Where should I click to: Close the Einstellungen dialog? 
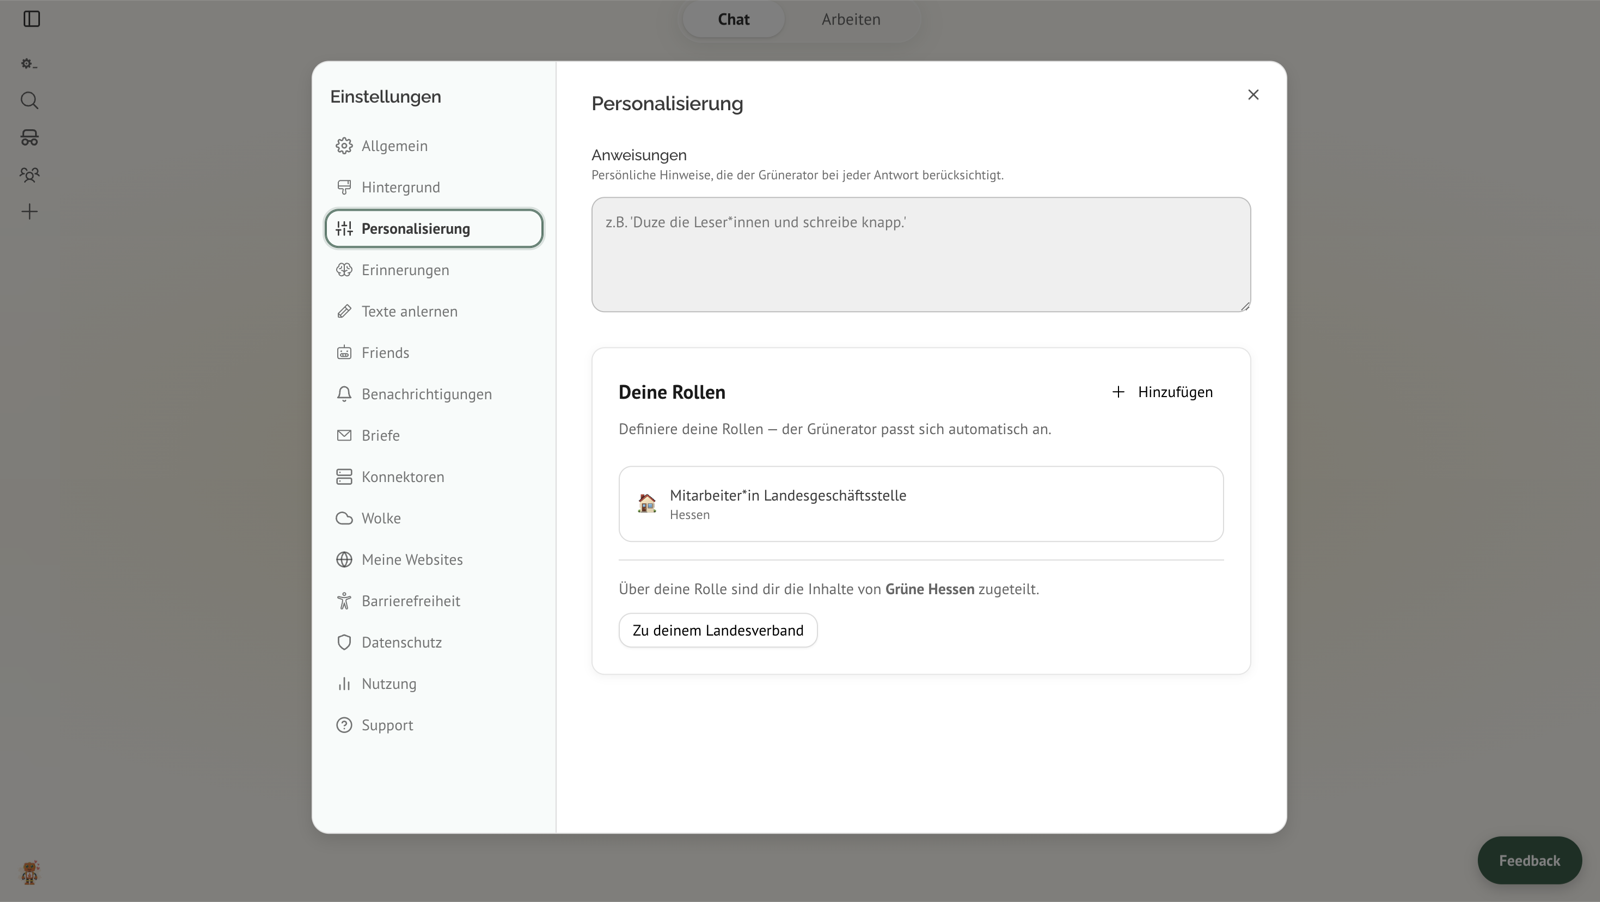(x=1253, y=95)
